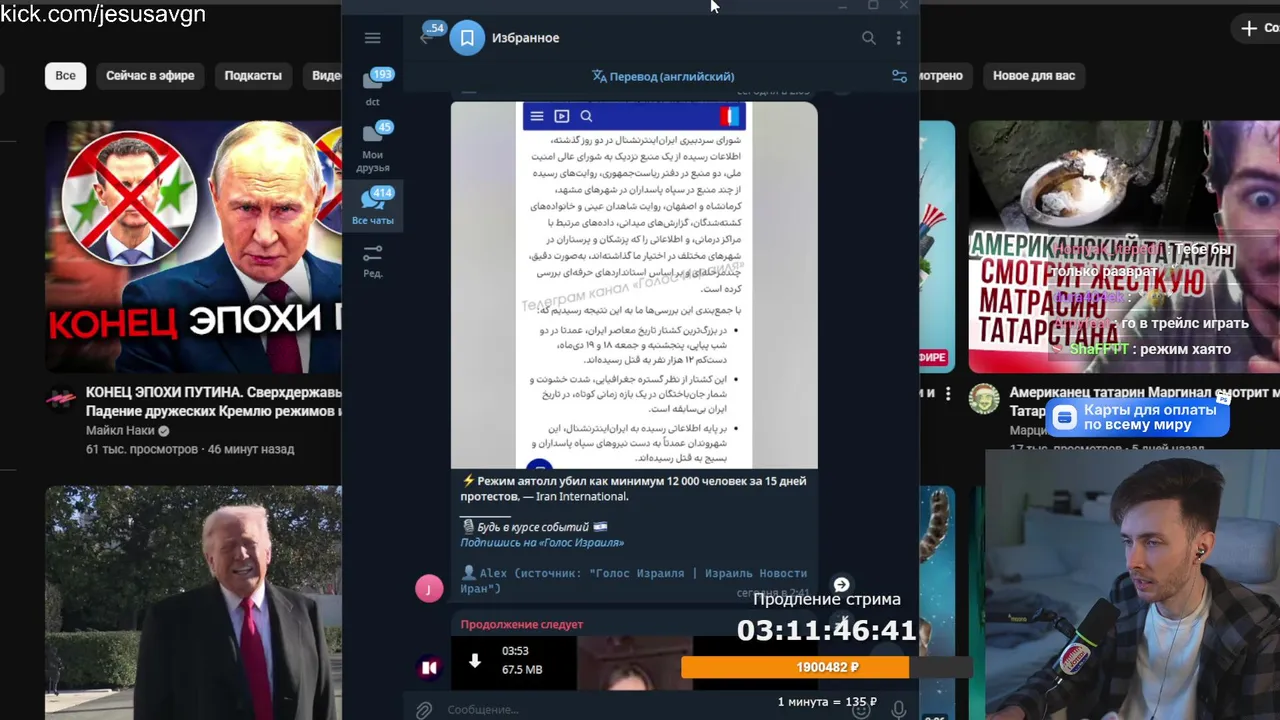Open translation settings icon in translate bar
The image size is (1280, 720).
[899, 76]
